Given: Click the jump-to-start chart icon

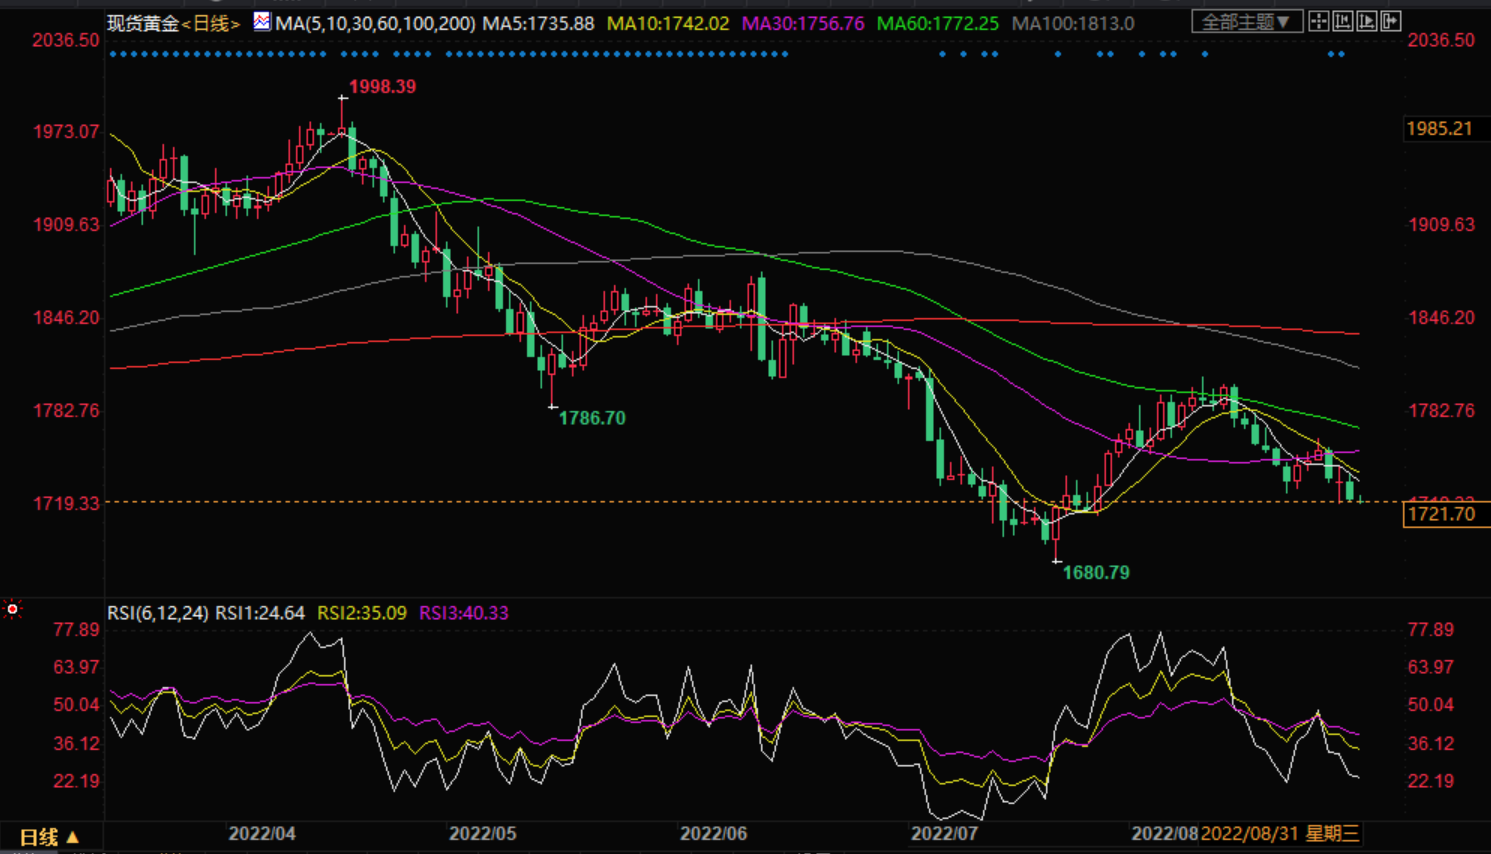Looking at the screenshot, I should pos(1343,21).
